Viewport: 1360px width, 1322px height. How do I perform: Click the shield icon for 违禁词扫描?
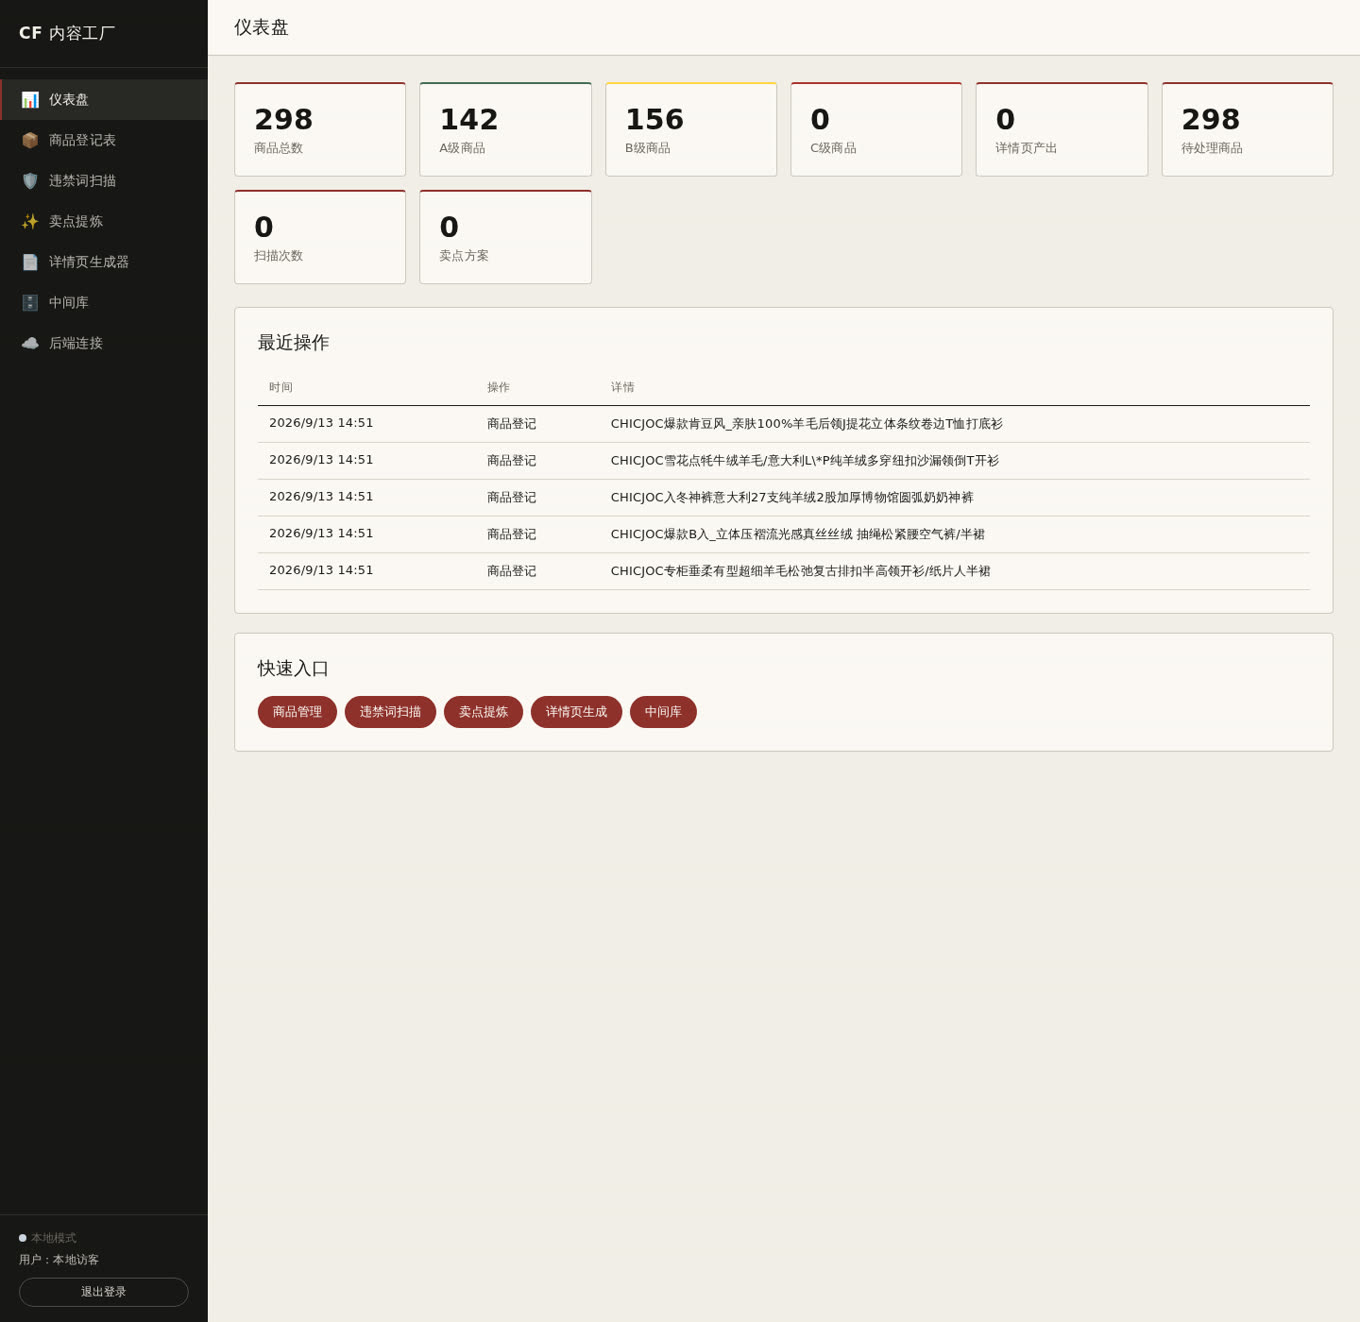(30, 181)
